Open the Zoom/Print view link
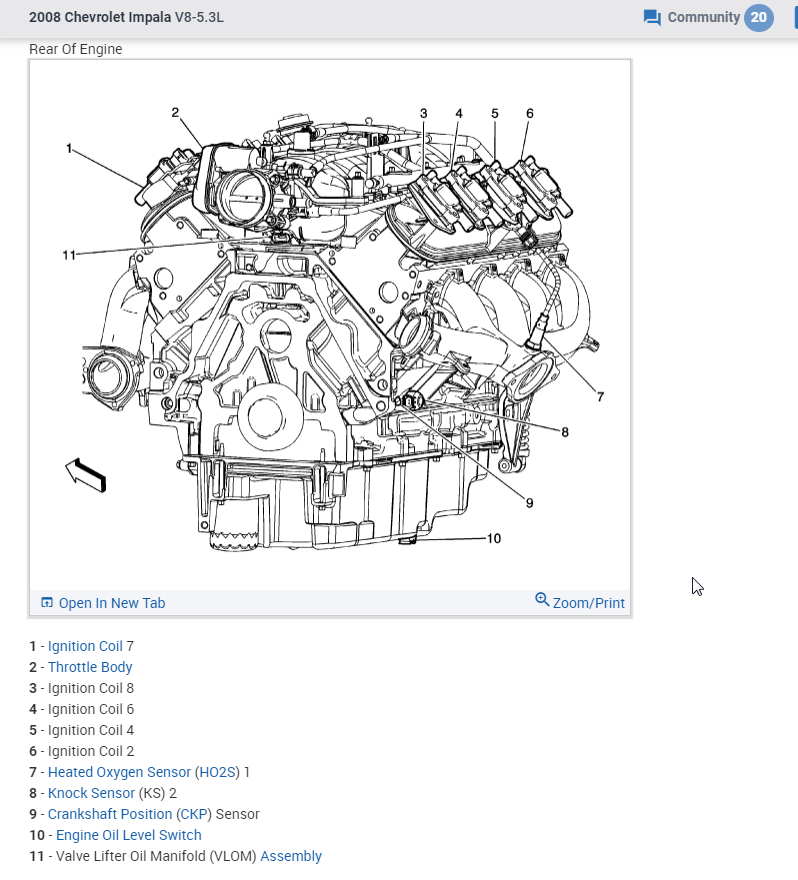 click(x=588, y=603)
